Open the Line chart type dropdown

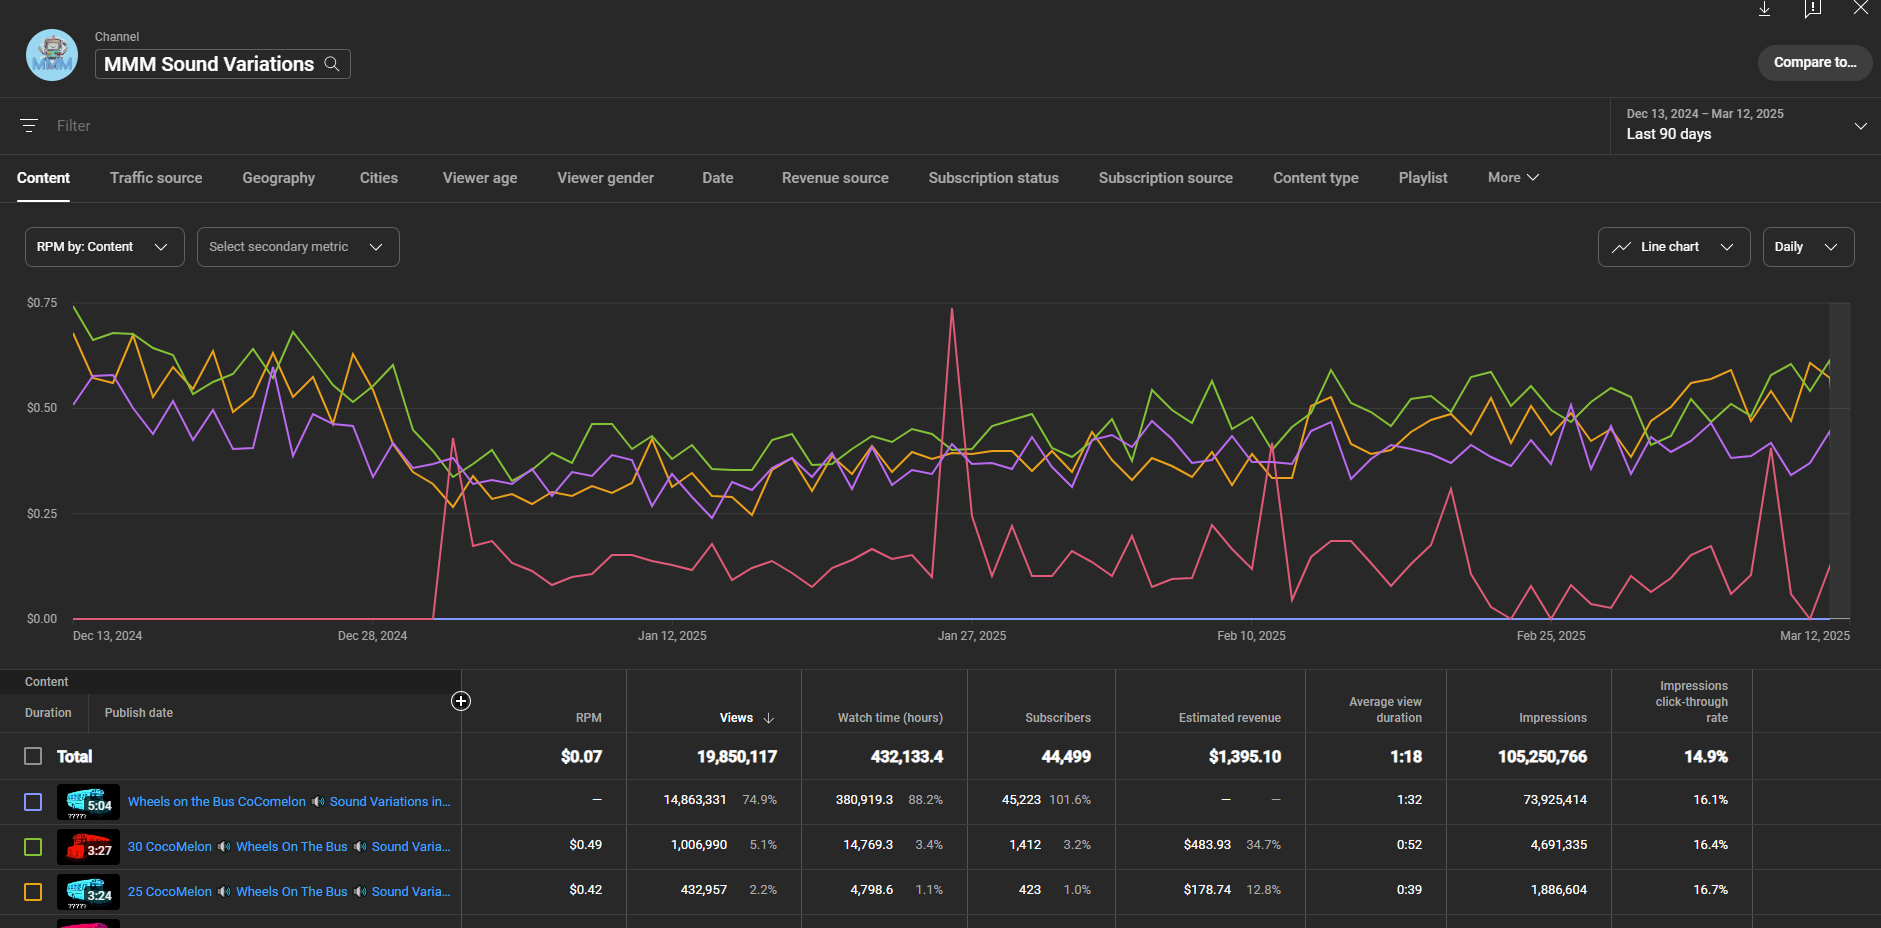point(1674,247)
